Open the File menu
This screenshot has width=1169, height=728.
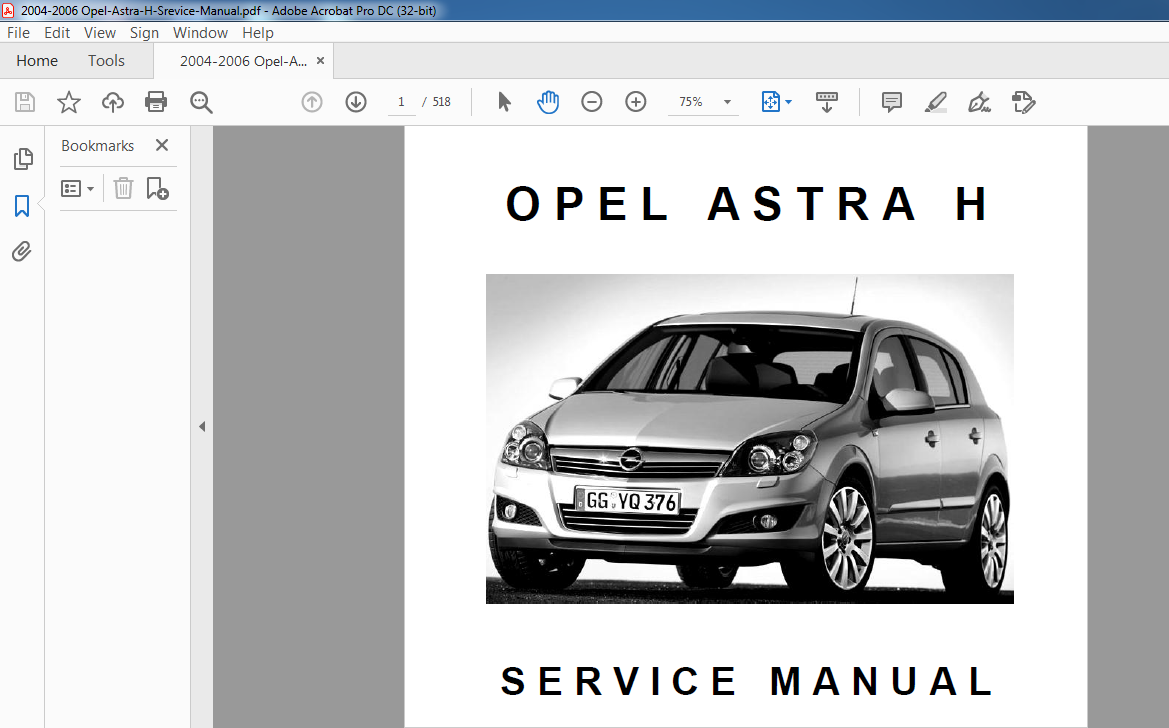(18, 33)
